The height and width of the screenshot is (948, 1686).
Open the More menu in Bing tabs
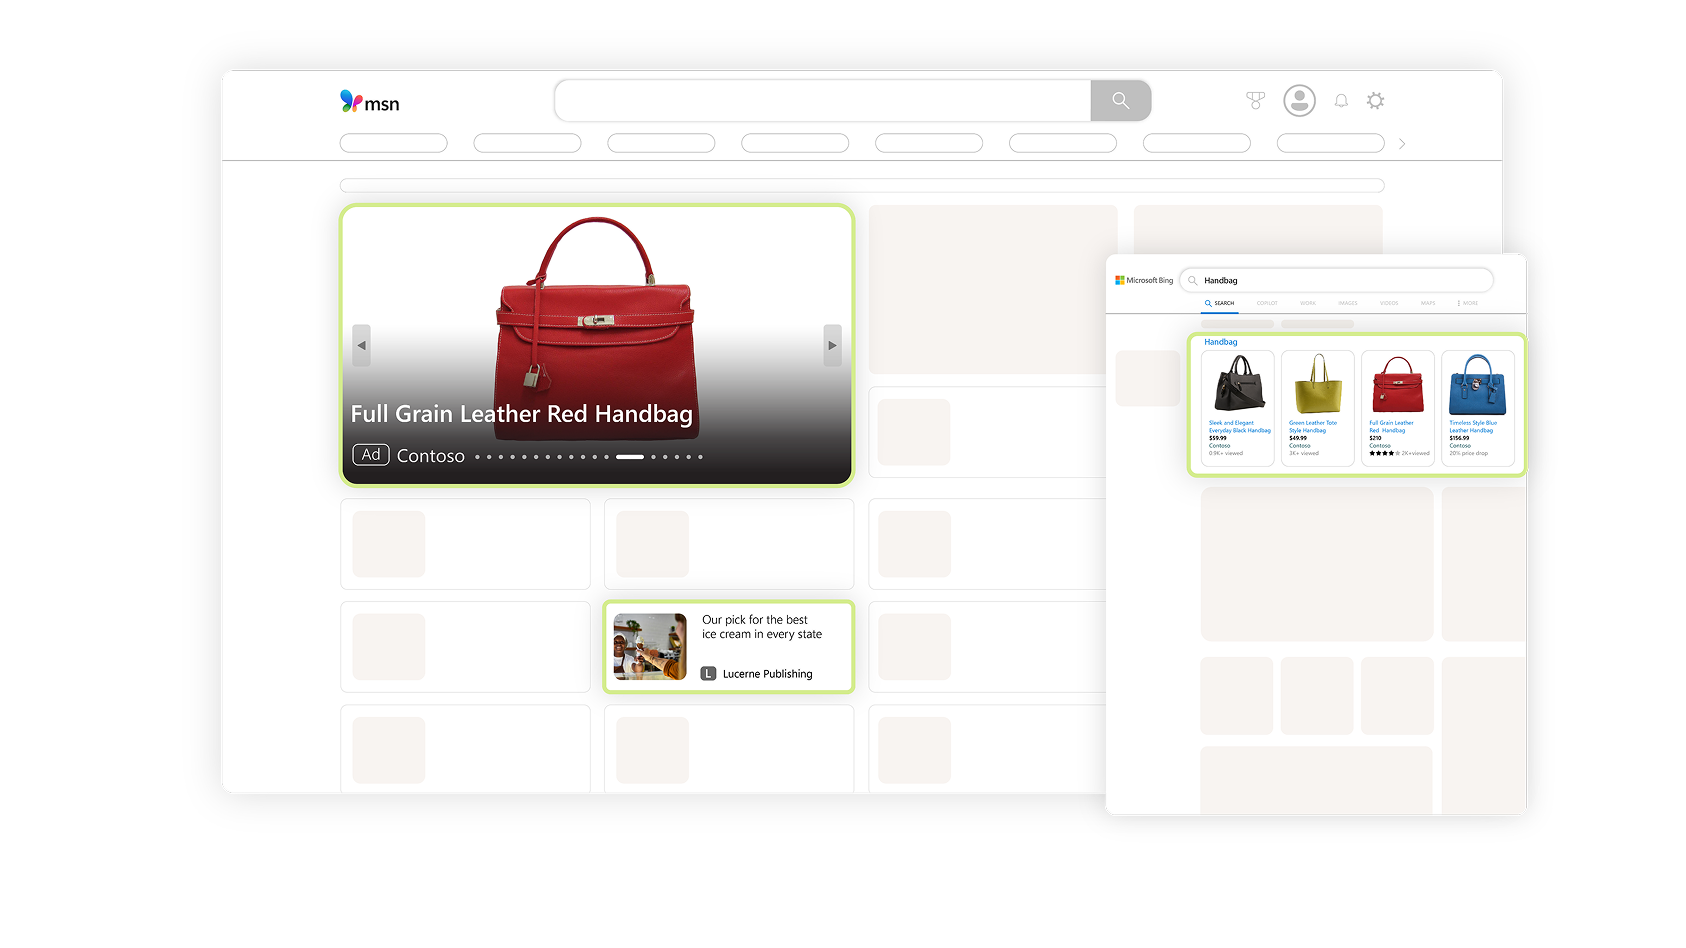click(x=1468, y=303)
